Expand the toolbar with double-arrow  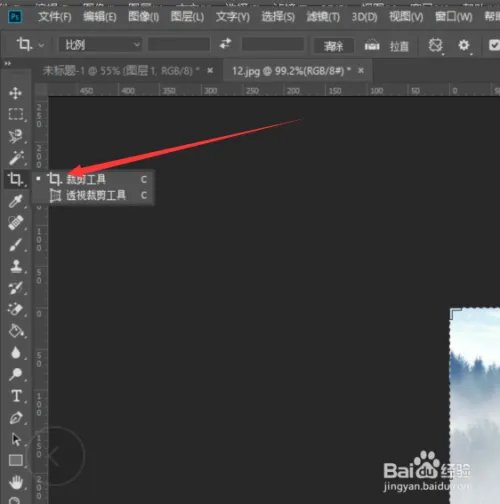click(7, 63)
